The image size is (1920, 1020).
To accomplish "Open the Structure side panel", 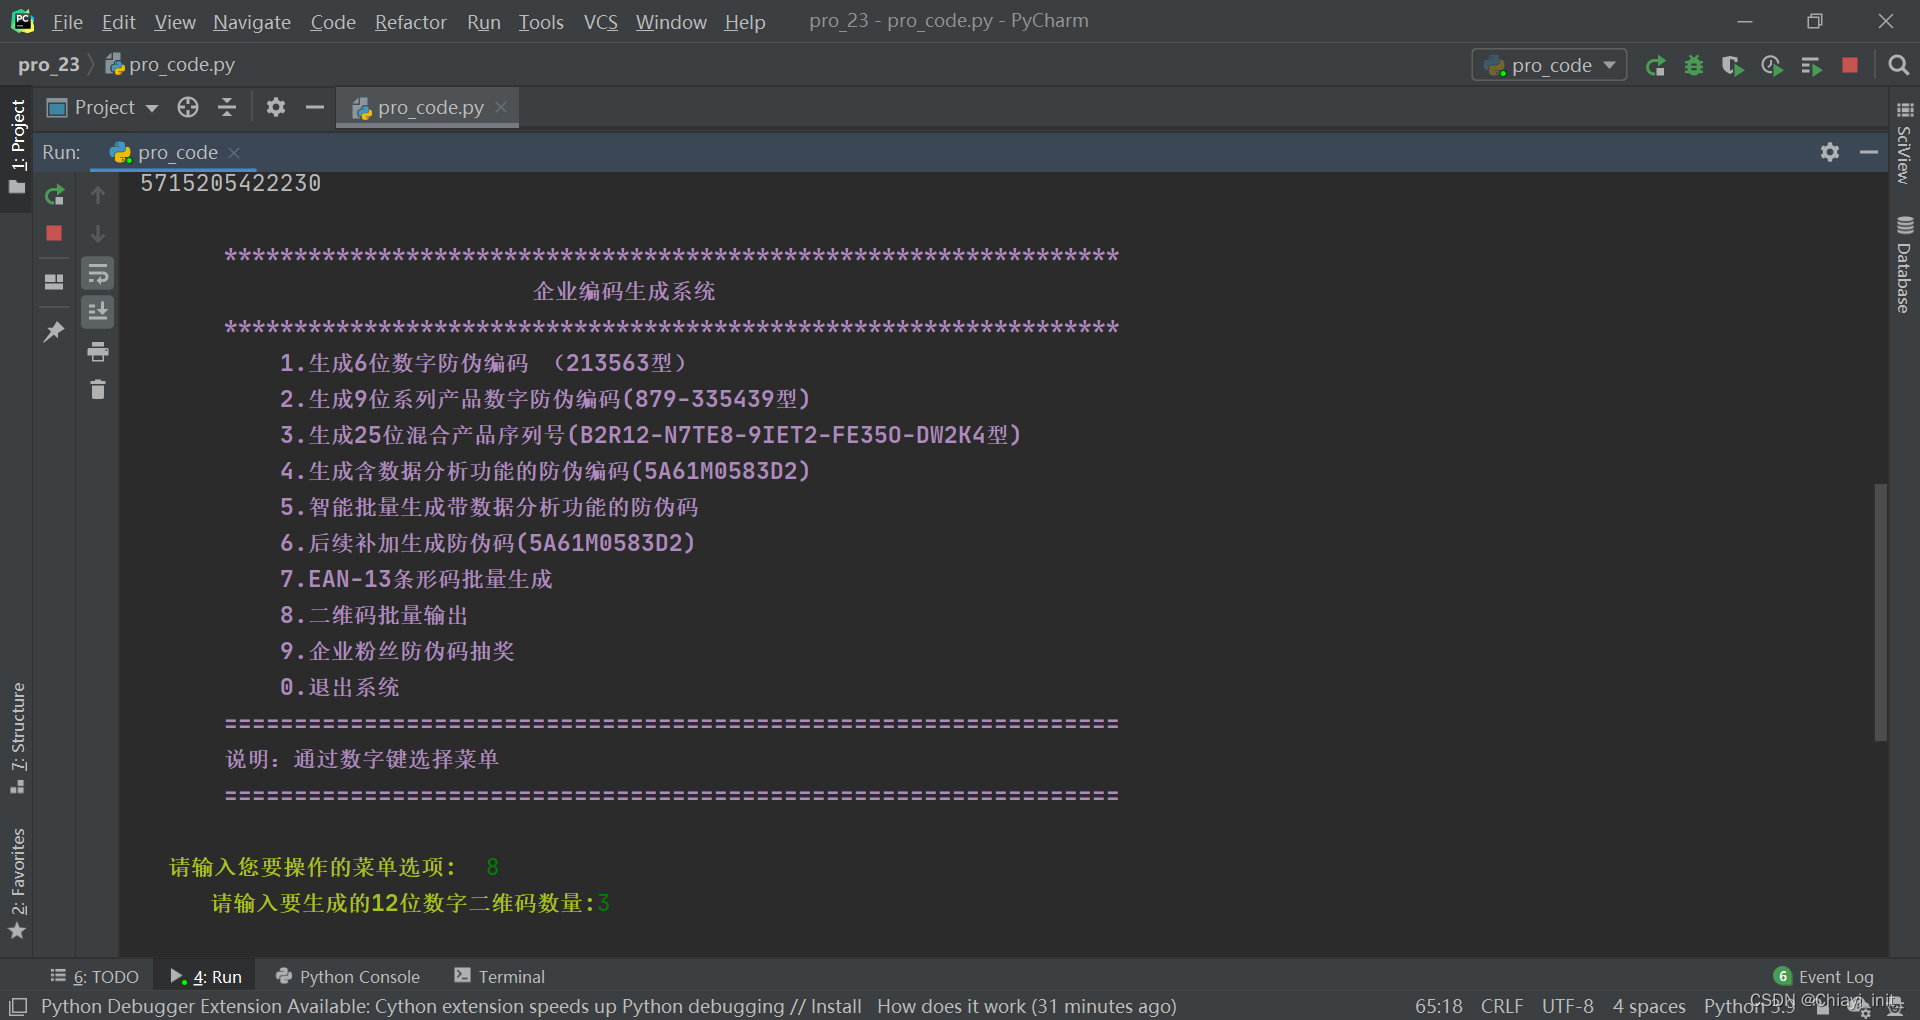I will click(x=17, y=738).
